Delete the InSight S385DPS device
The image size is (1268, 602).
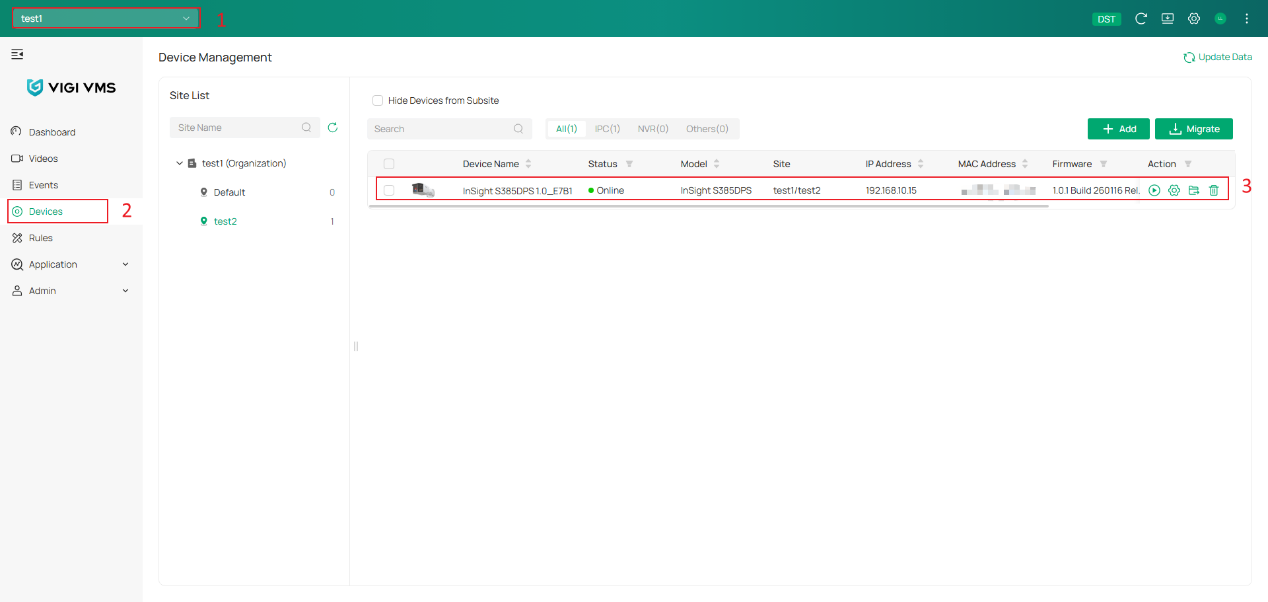coord(1214,190)
